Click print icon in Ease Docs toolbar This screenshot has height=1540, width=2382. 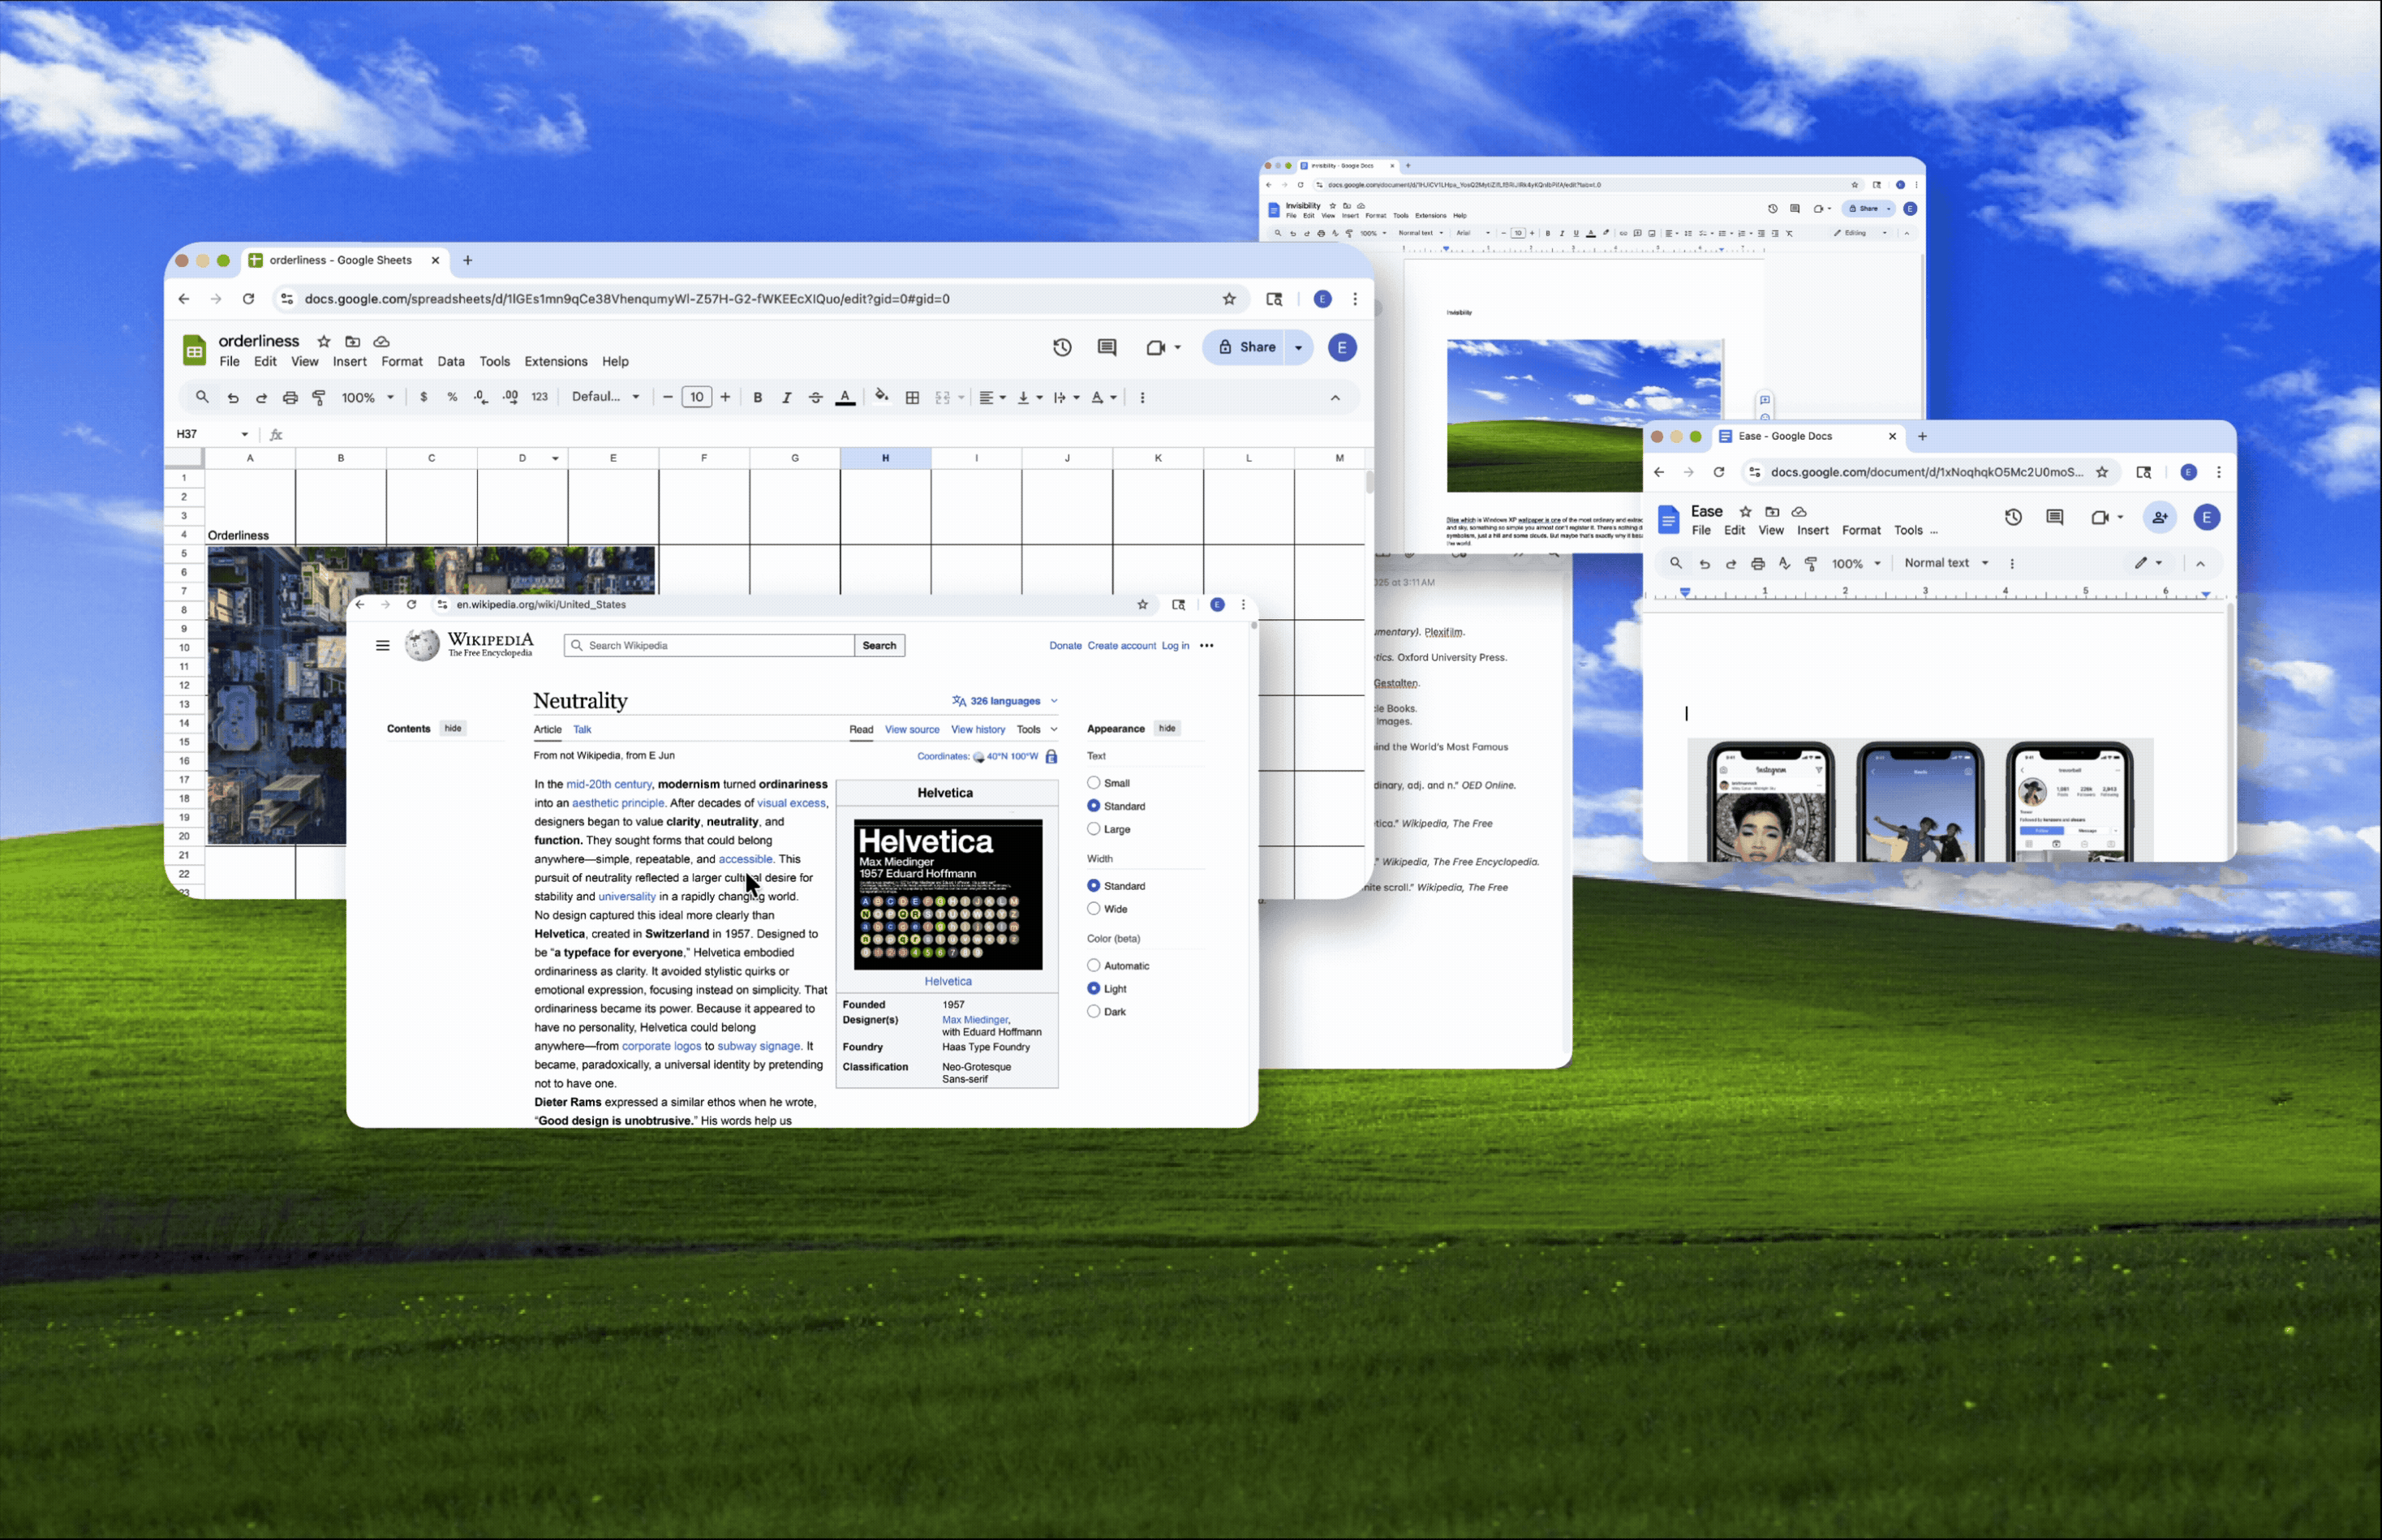pyautogui.click(x=1757, y=563)
